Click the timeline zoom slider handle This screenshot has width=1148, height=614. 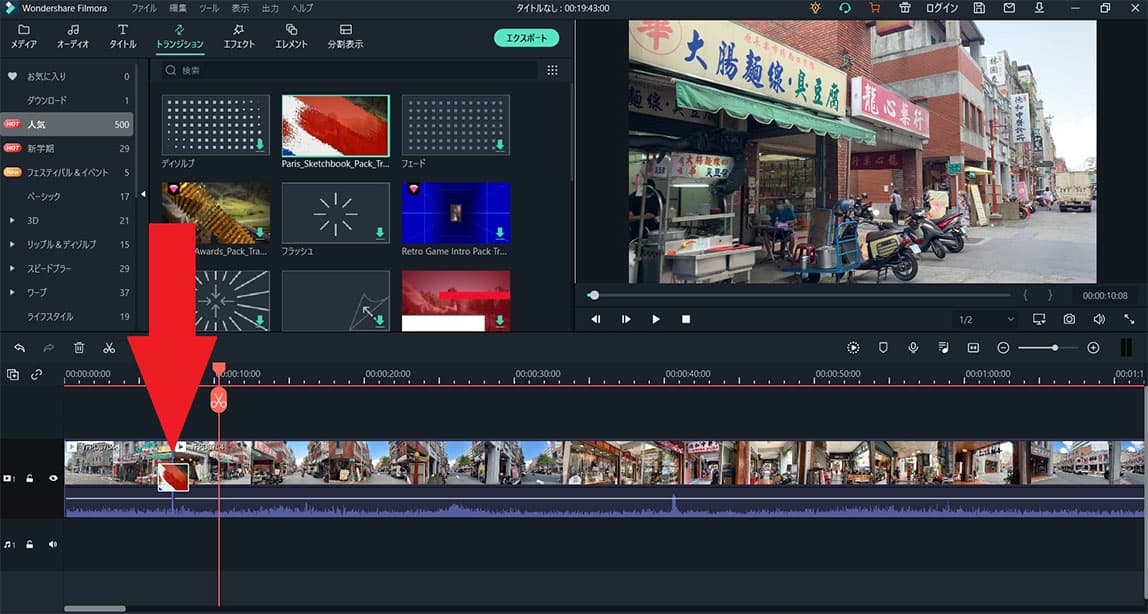pos(1054,347)
